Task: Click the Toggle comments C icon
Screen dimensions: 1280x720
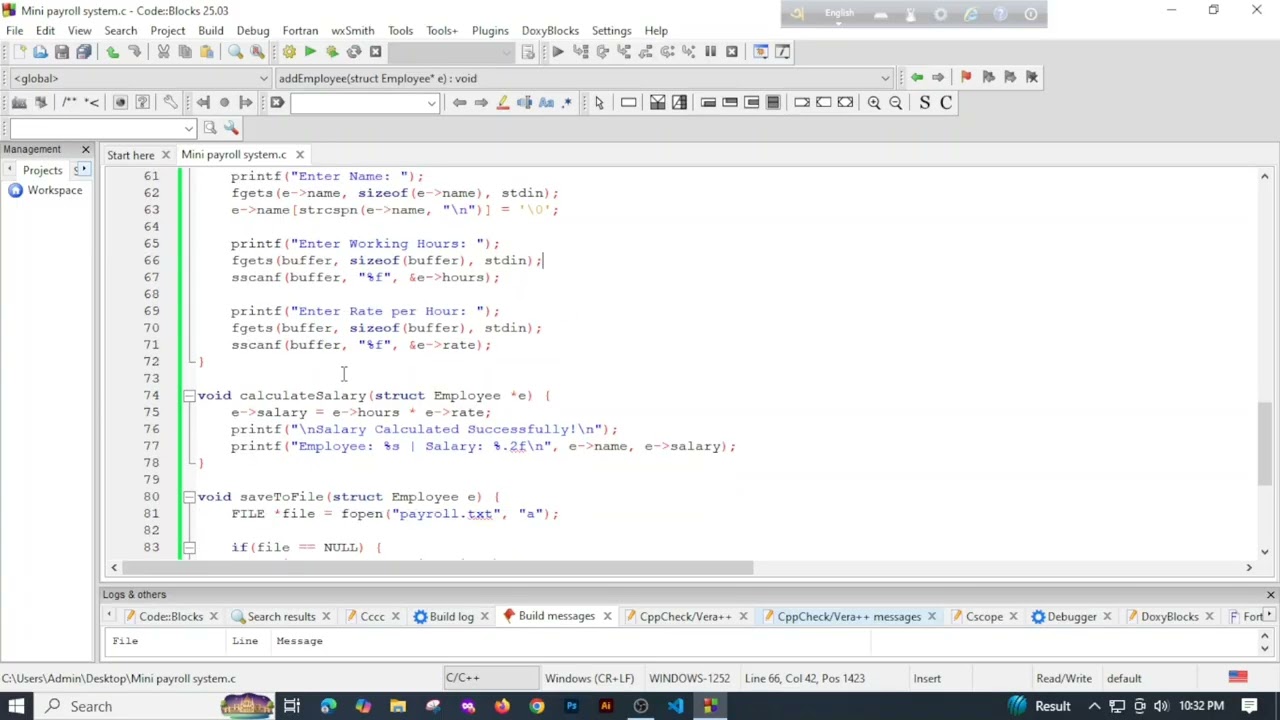Action: tap(945, 102)
